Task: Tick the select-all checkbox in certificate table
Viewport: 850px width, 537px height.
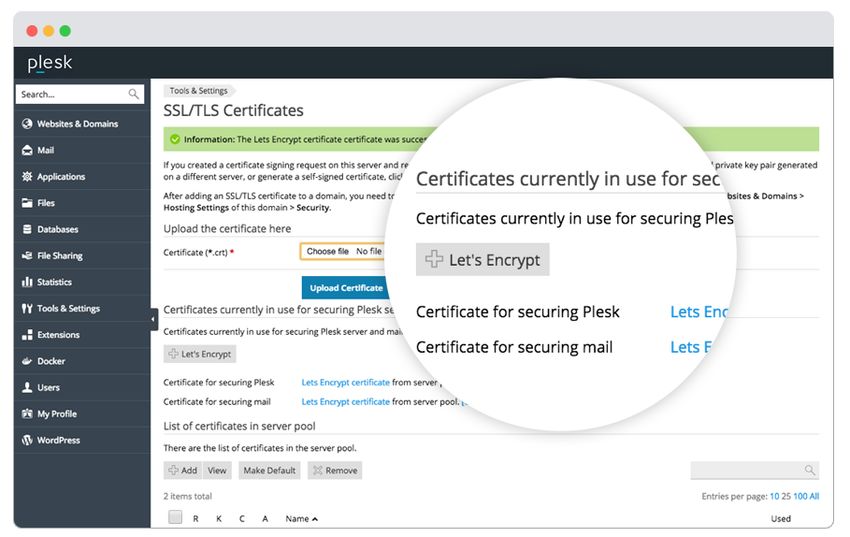Action: tap(175, 517)
